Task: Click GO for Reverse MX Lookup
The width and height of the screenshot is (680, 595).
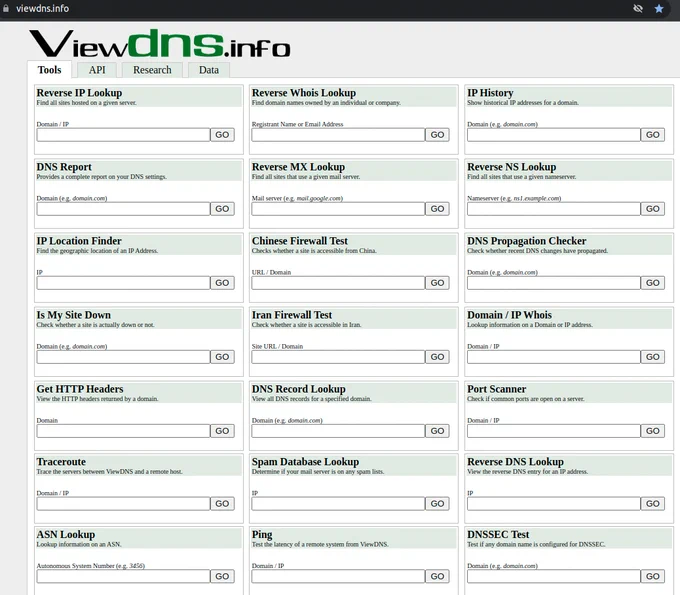Action: click(x=437, y=209)
